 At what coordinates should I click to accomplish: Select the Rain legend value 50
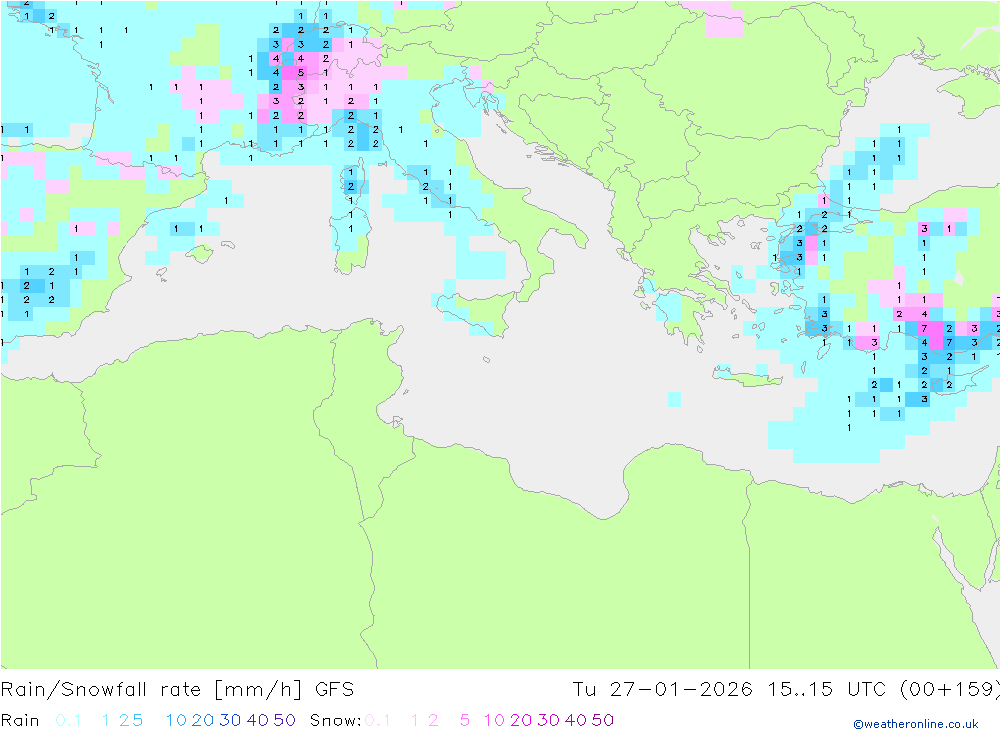click(x=284, y=720)
